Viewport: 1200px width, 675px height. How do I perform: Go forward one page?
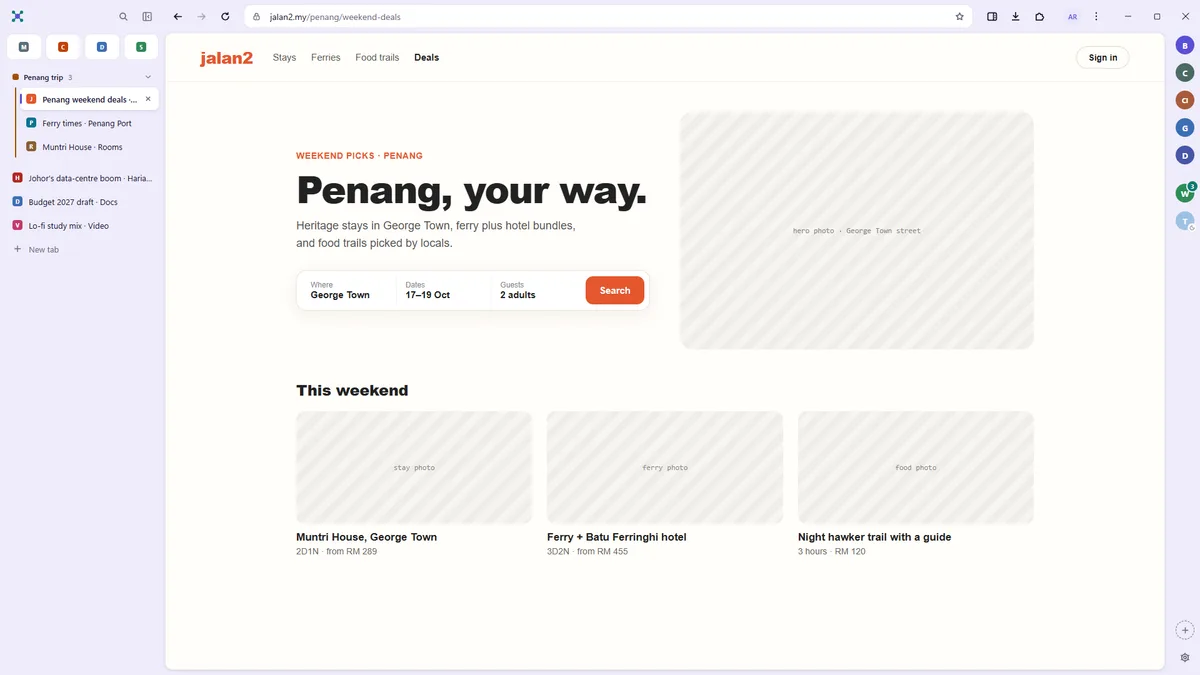pyautogui.click(x=201, y=17)
